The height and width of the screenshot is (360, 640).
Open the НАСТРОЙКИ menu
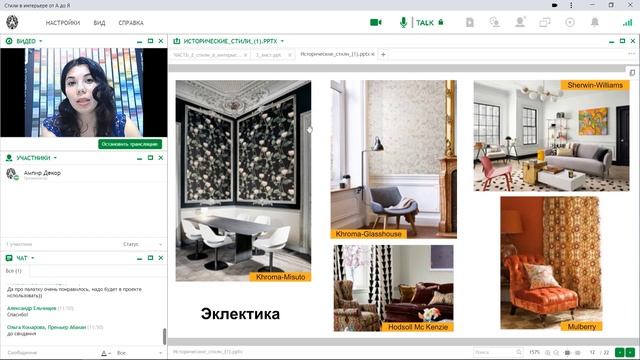tap(63, 23)
